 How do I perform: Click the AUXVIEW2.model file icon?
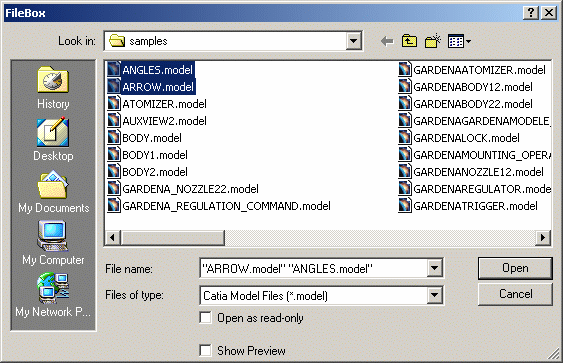[x=113, y=121]
